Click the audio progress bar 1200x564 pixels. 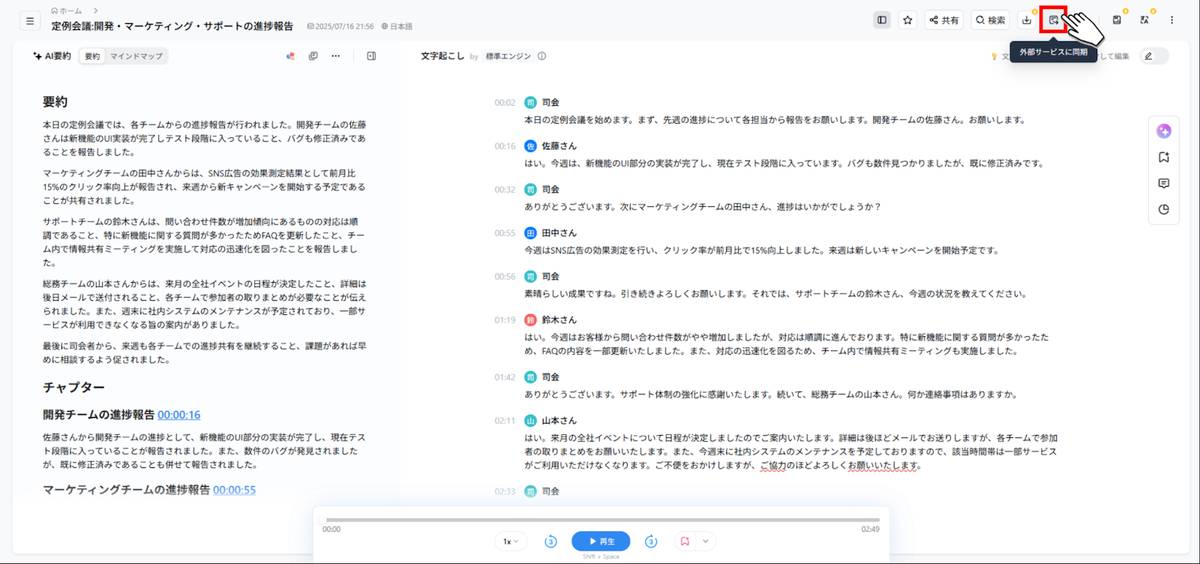pos(601,520)
